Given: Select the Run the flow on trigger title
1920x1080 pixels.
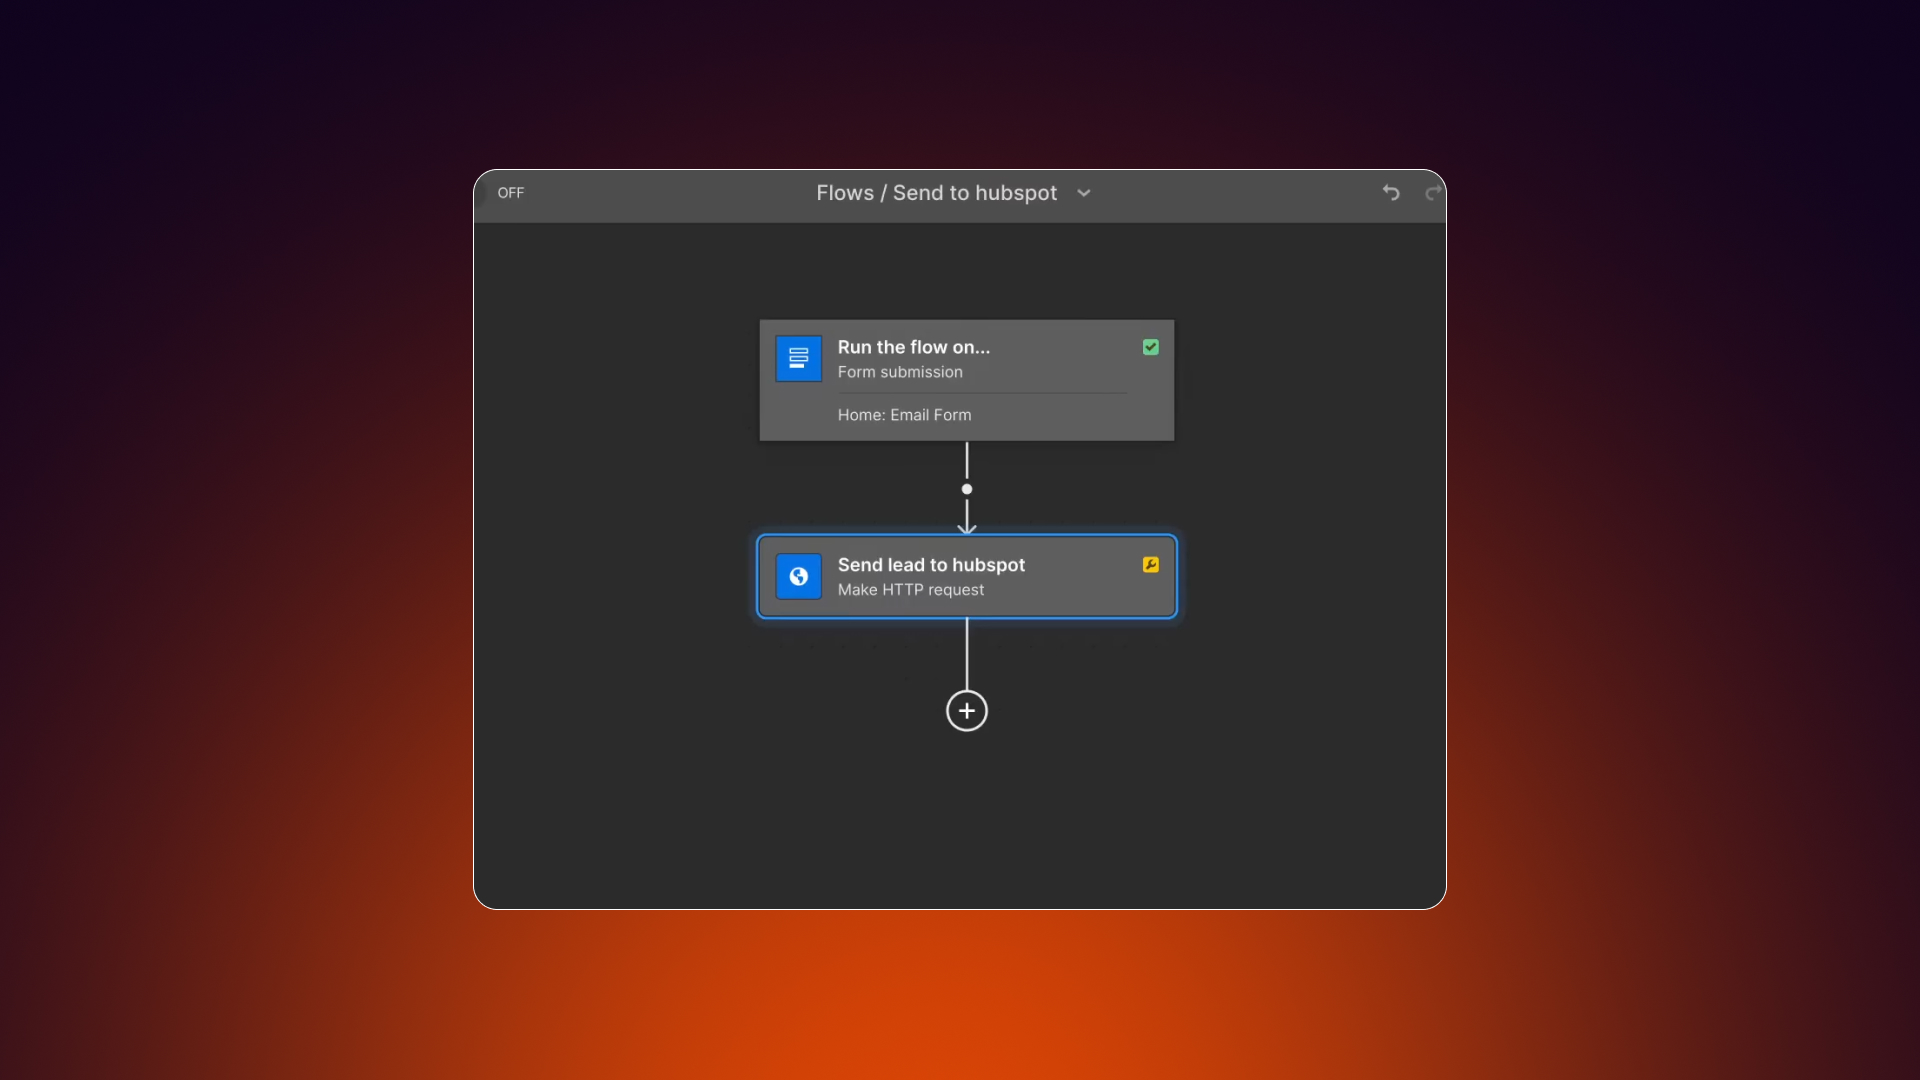Looking at the screenshot, I should tap(913, 347).
